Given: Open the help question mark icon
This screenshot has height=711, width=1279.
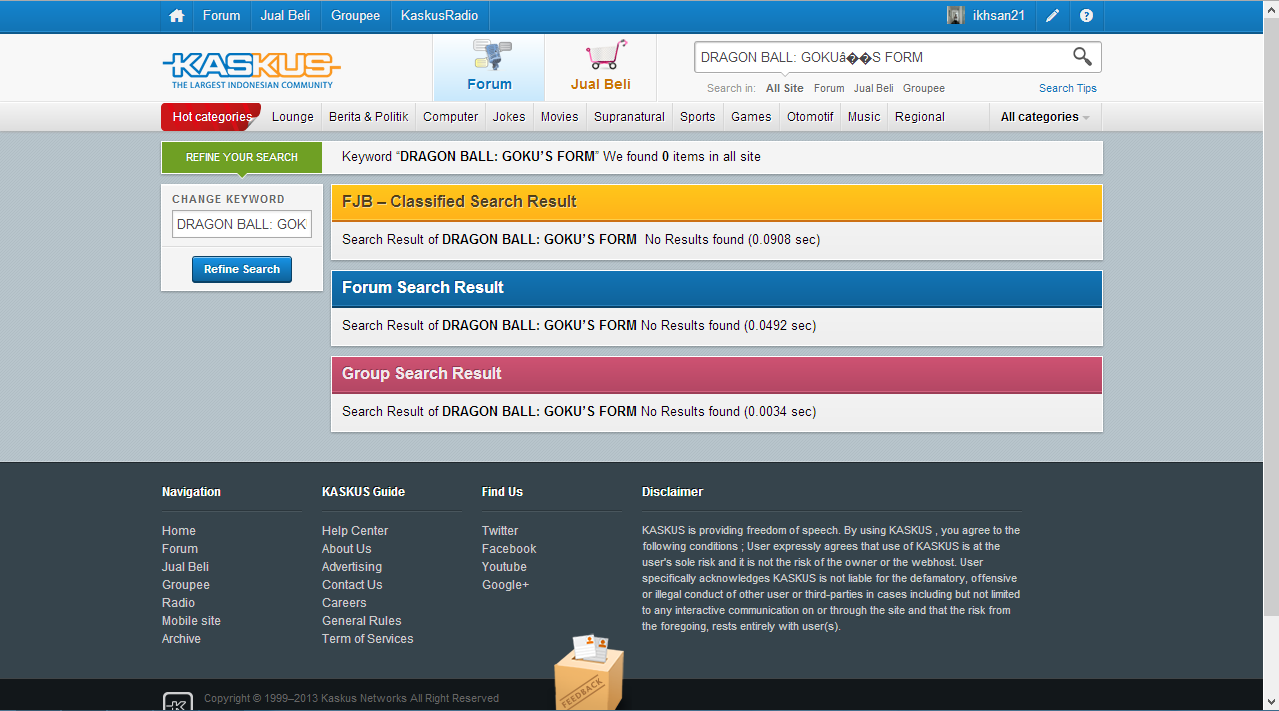Looking at the screenshot, I should 1086,16.
